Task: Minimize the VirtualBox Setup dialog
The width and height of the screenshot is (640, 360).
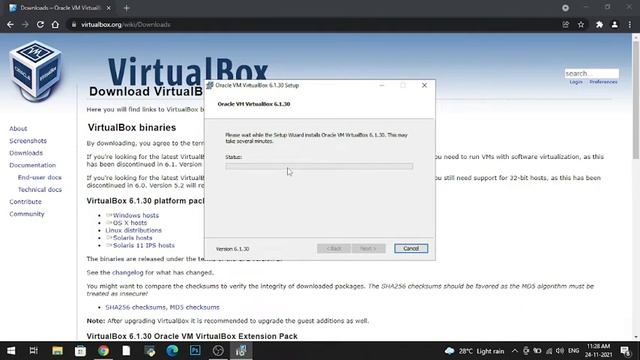Action: (x=382, y=85)
